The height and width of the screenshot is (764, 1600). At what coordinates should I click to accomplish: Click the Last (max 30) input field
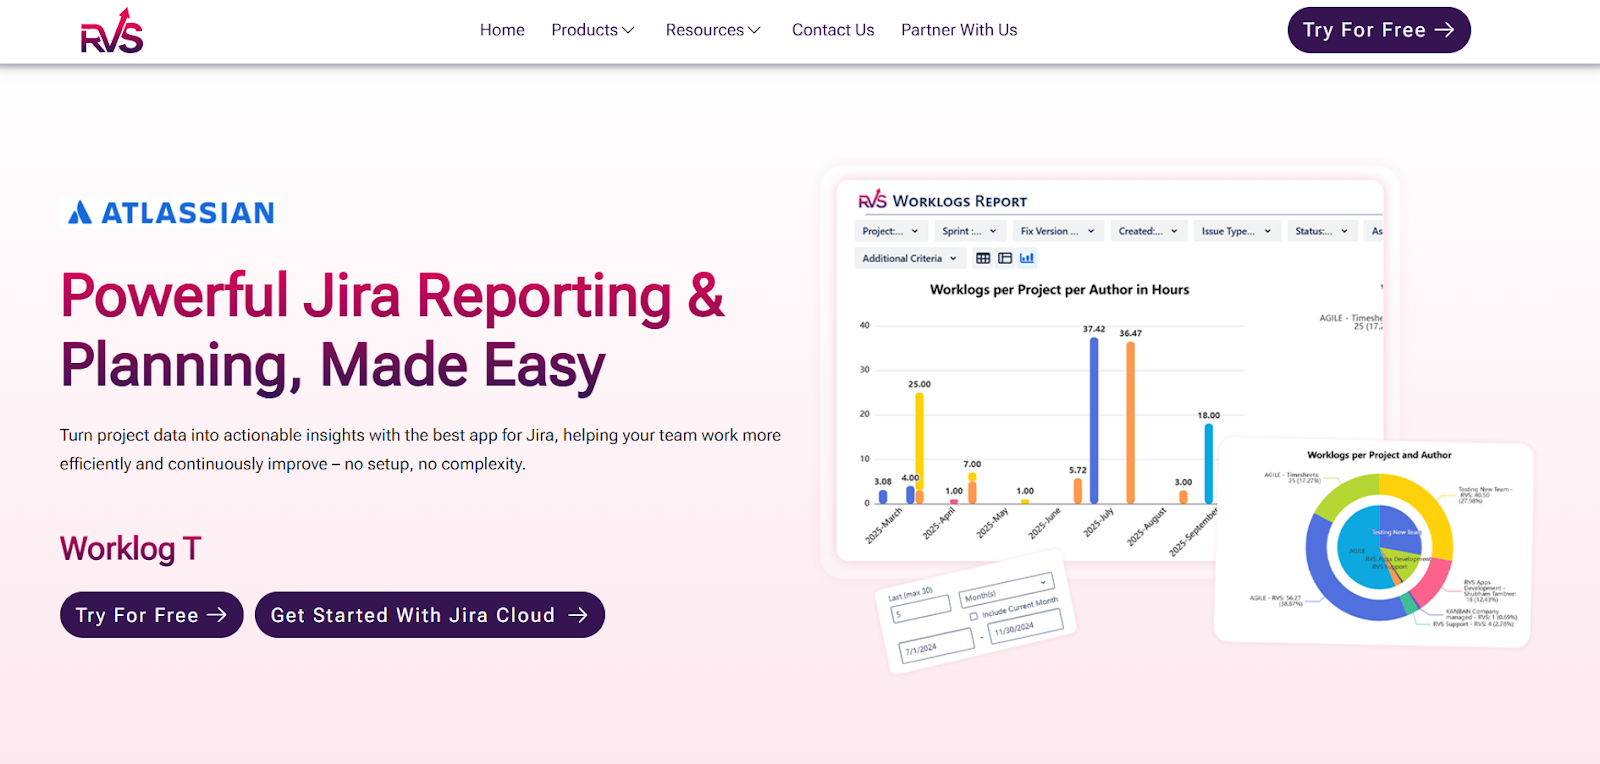pos(921,610)
